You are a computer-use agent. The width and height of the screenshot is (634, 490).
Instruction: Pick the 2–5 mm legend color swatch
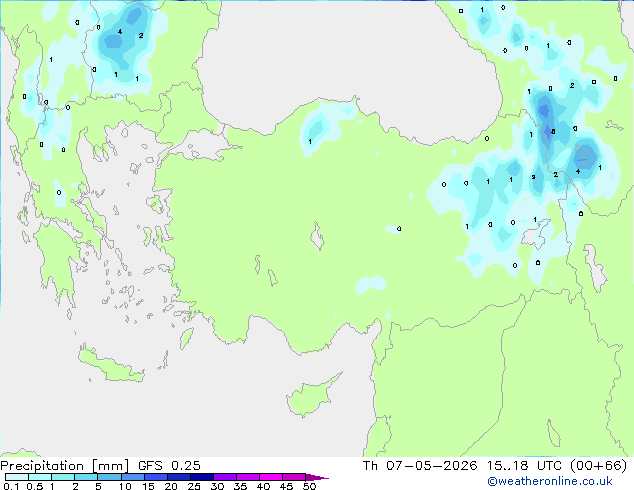(86, 477)
